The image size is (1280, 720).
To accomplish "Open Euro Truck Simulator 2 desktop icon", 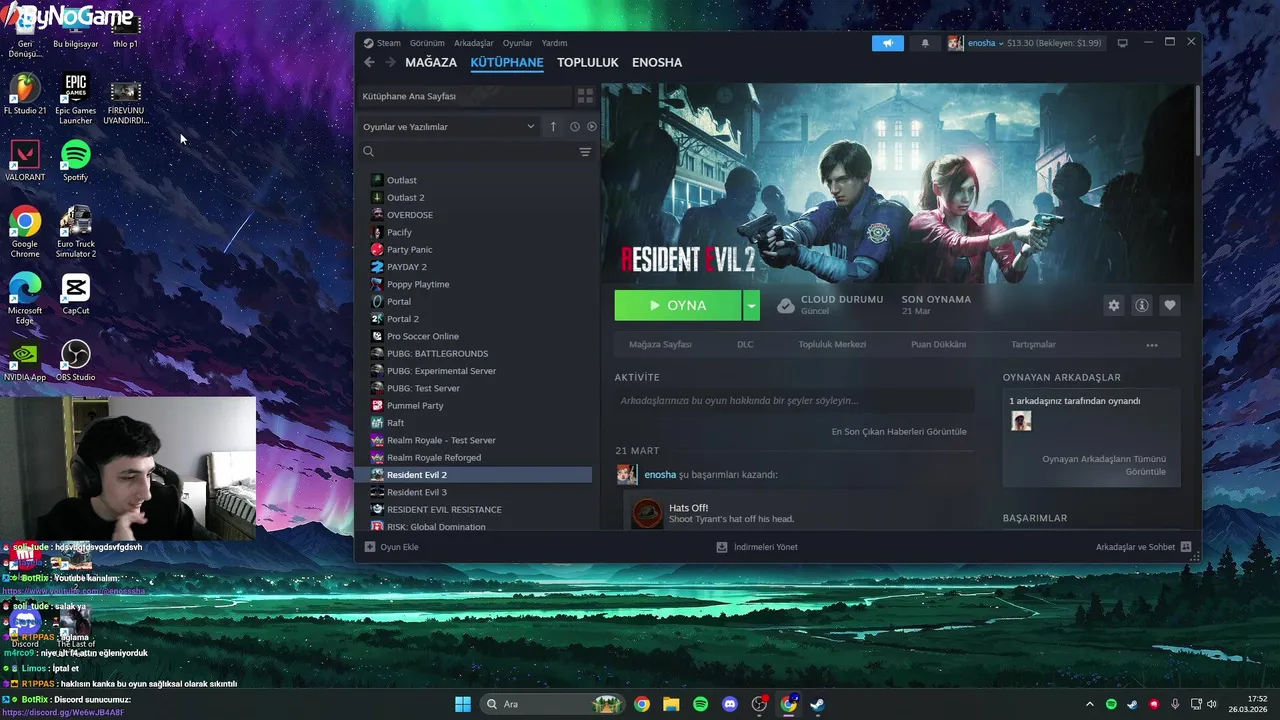I will (x=76, y=232).
